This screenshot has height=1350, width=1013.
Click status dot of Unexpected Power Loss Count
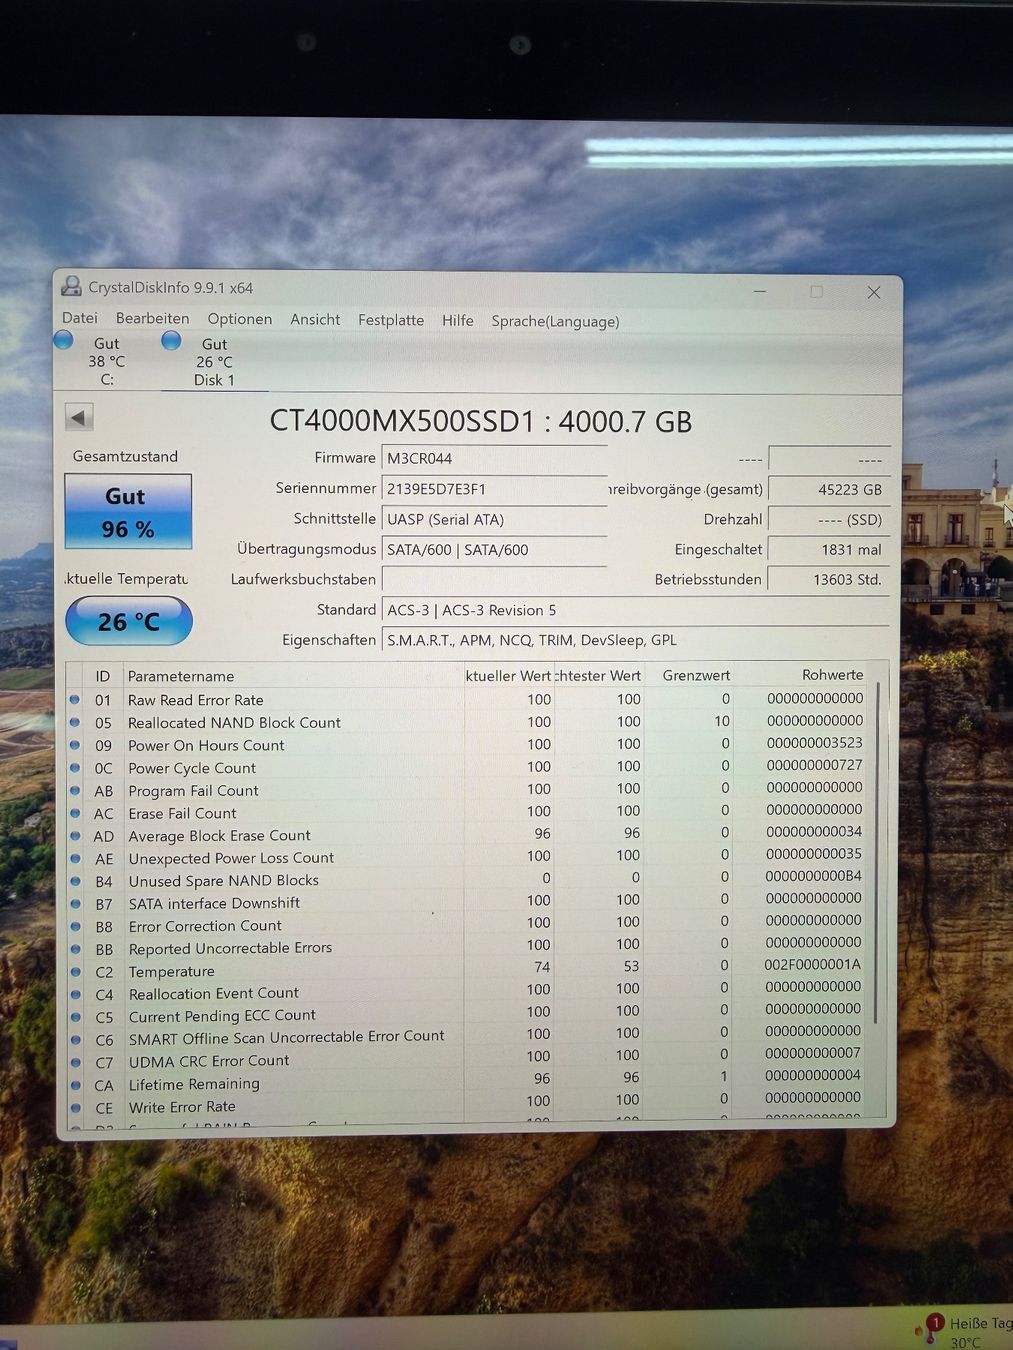coord(75,858)
